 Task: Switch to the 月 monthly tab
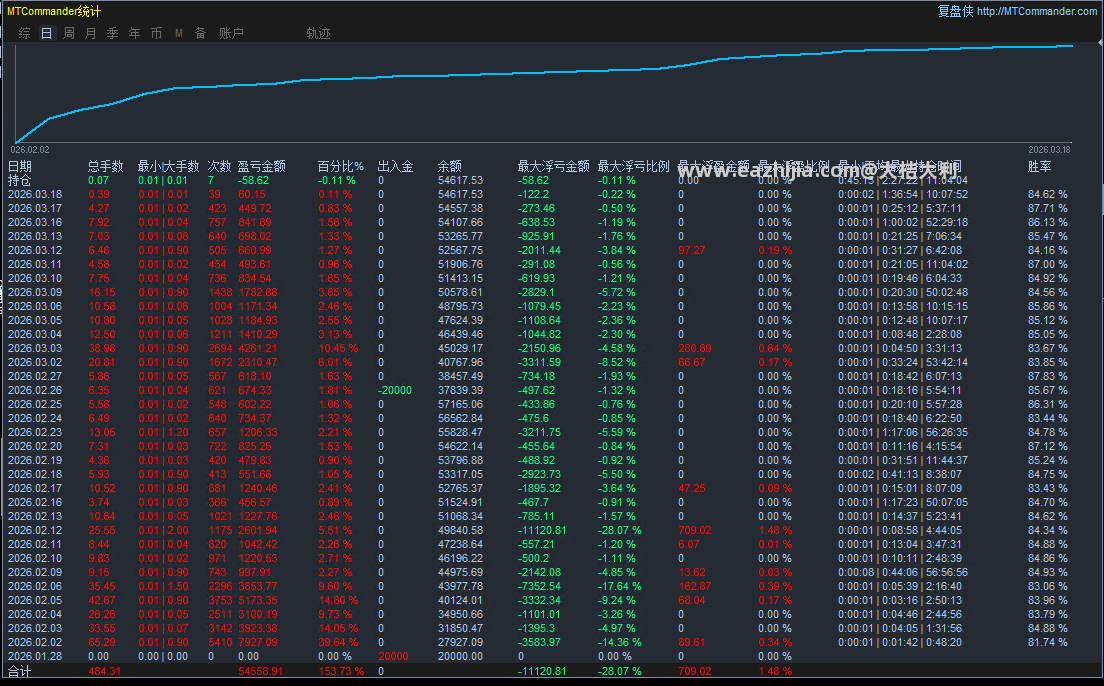pyautogui.click(x=90, y=33)
